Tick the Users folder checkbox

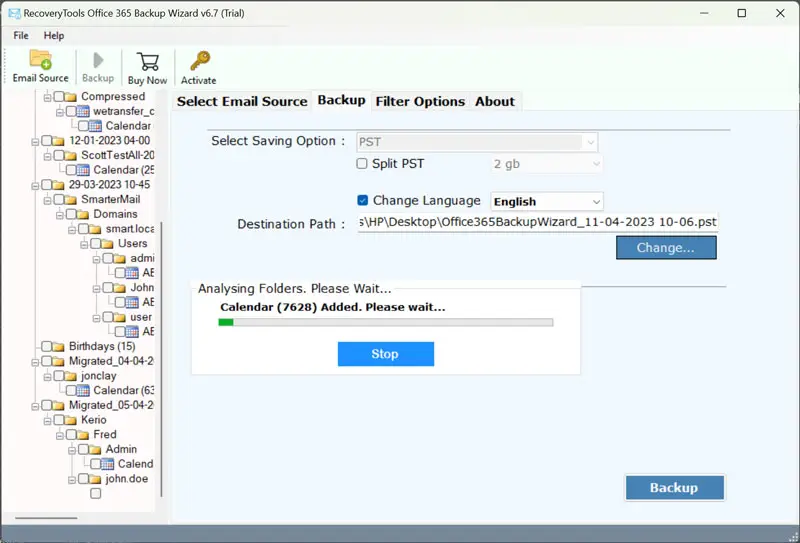pos(96,244)
